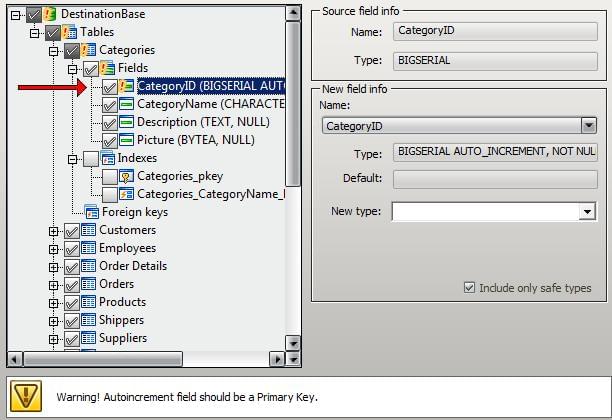Click the Description field icon

[126, 122]
